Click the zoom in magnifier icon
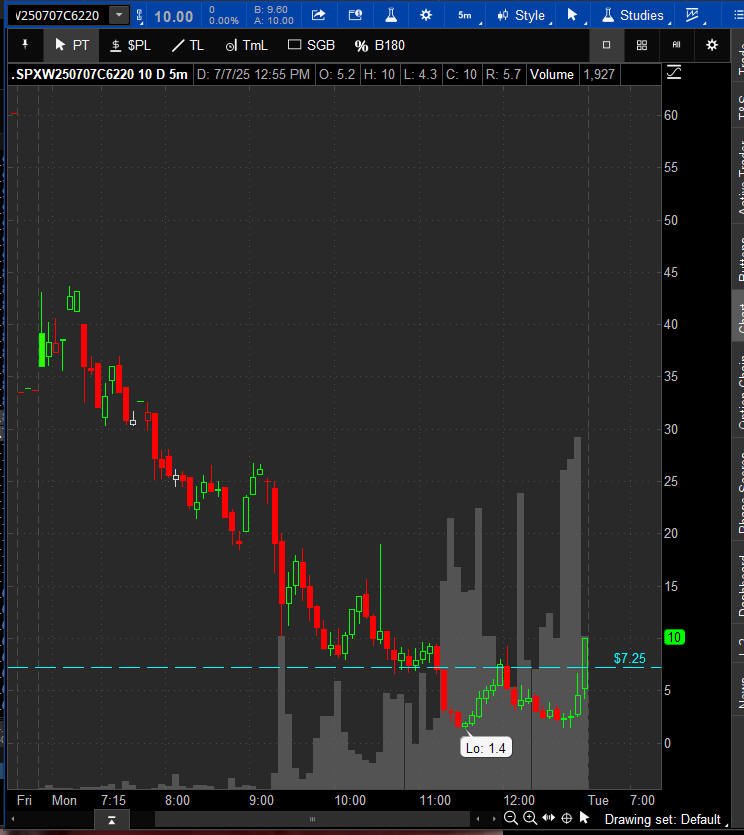744x835 pixels. 529,817
